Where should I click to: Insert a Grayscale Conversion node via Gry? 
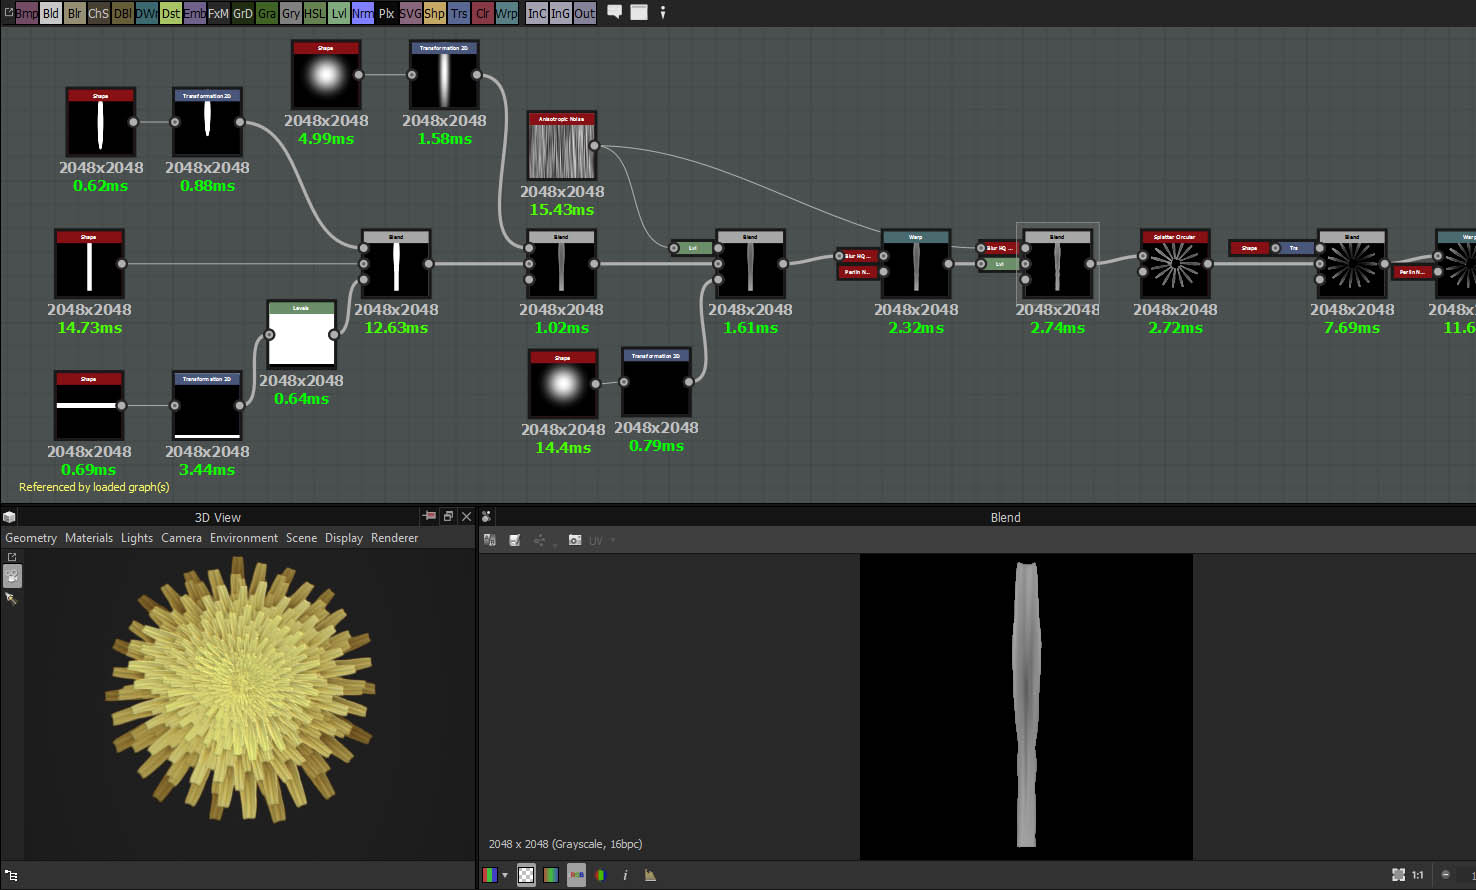[x=290, y=13]
